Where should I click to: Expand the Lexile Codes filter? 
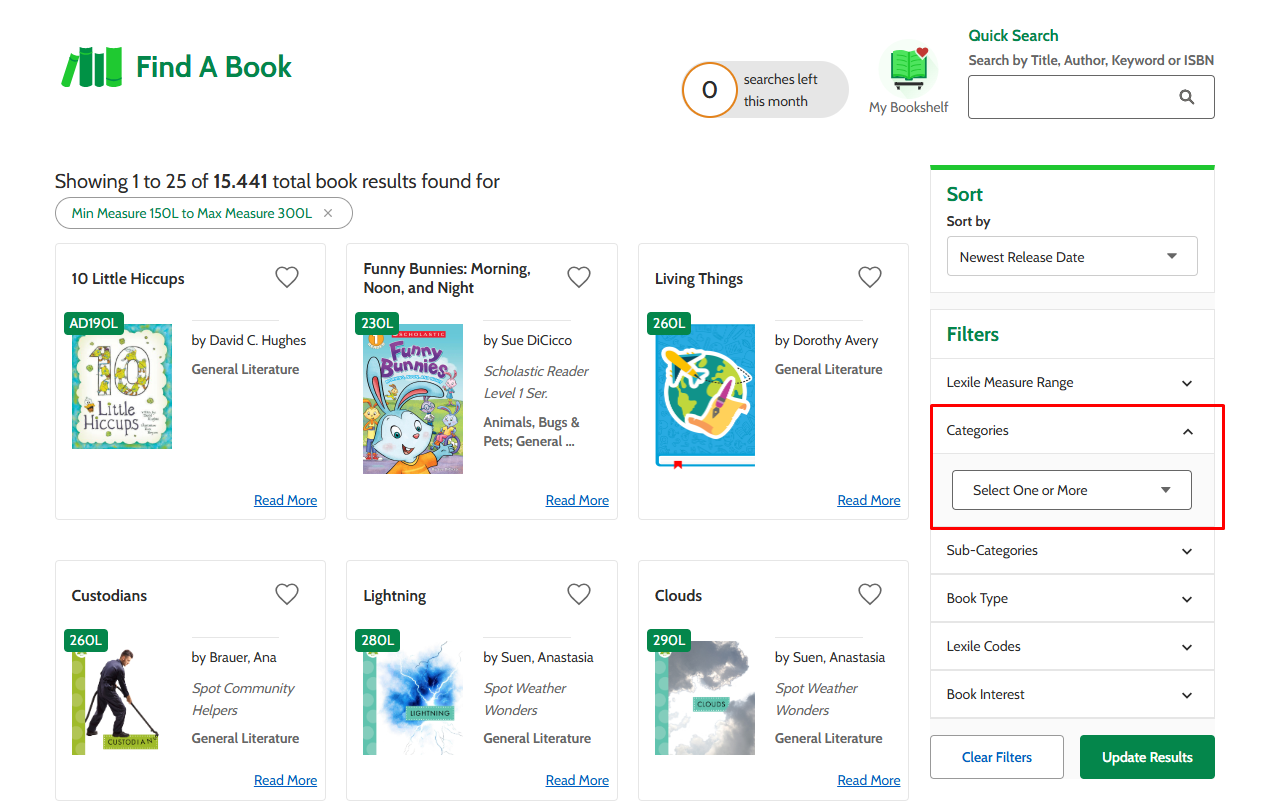(1072, 647)
